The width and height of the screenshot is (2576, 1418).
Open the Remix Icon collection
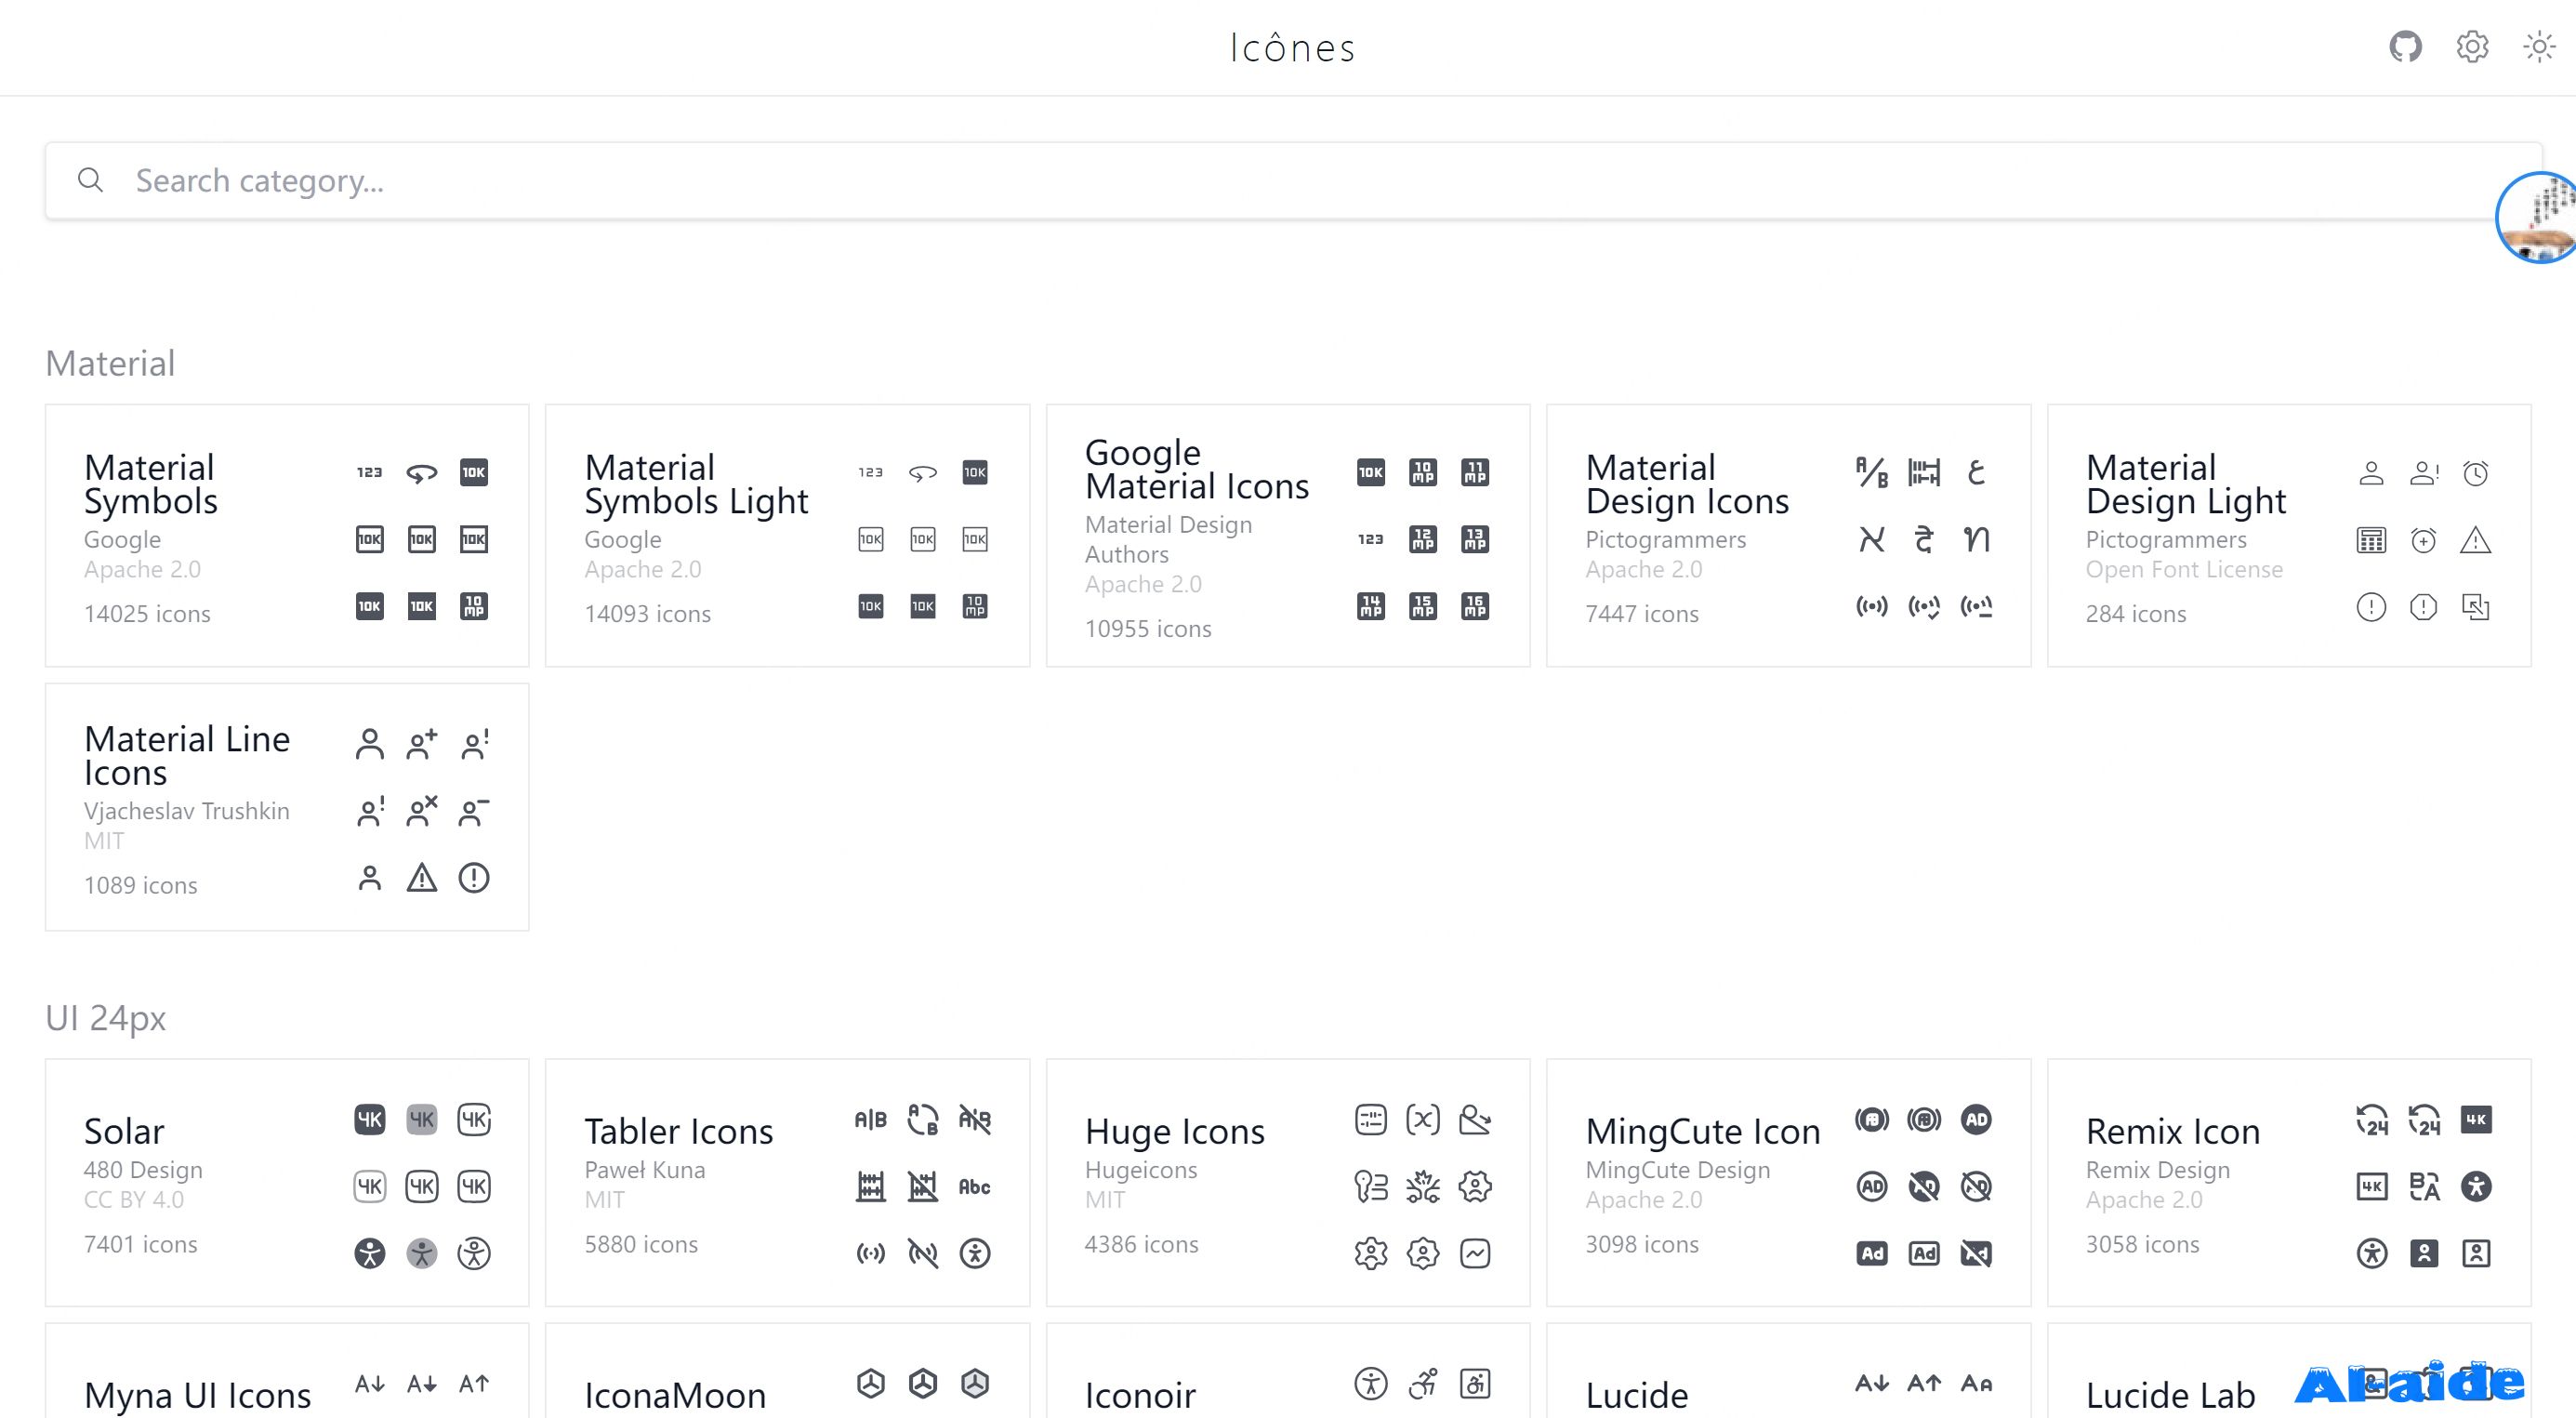coord(2289,1183)
